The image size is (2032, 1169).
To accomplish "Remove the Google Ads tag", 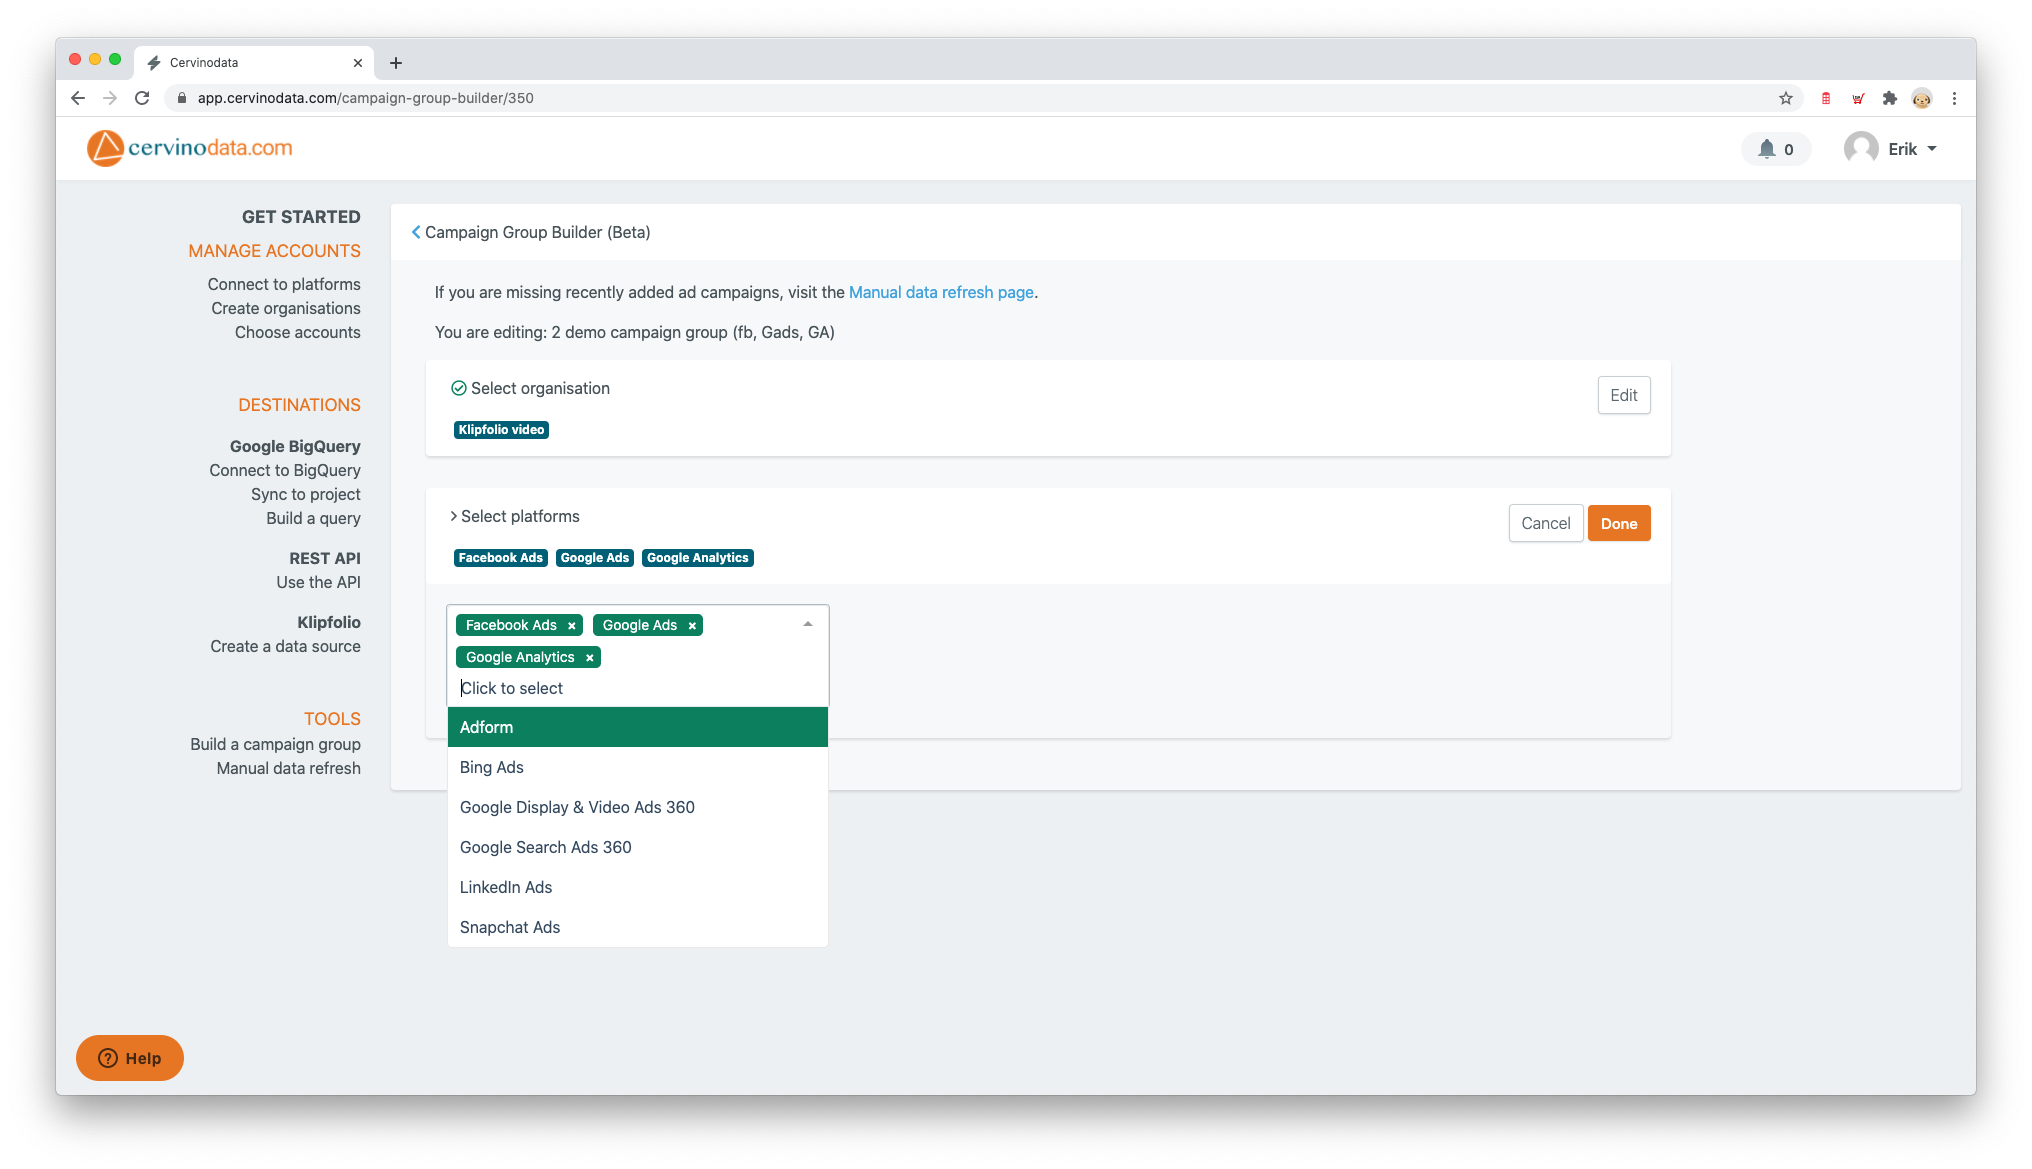I will [692, 625].
